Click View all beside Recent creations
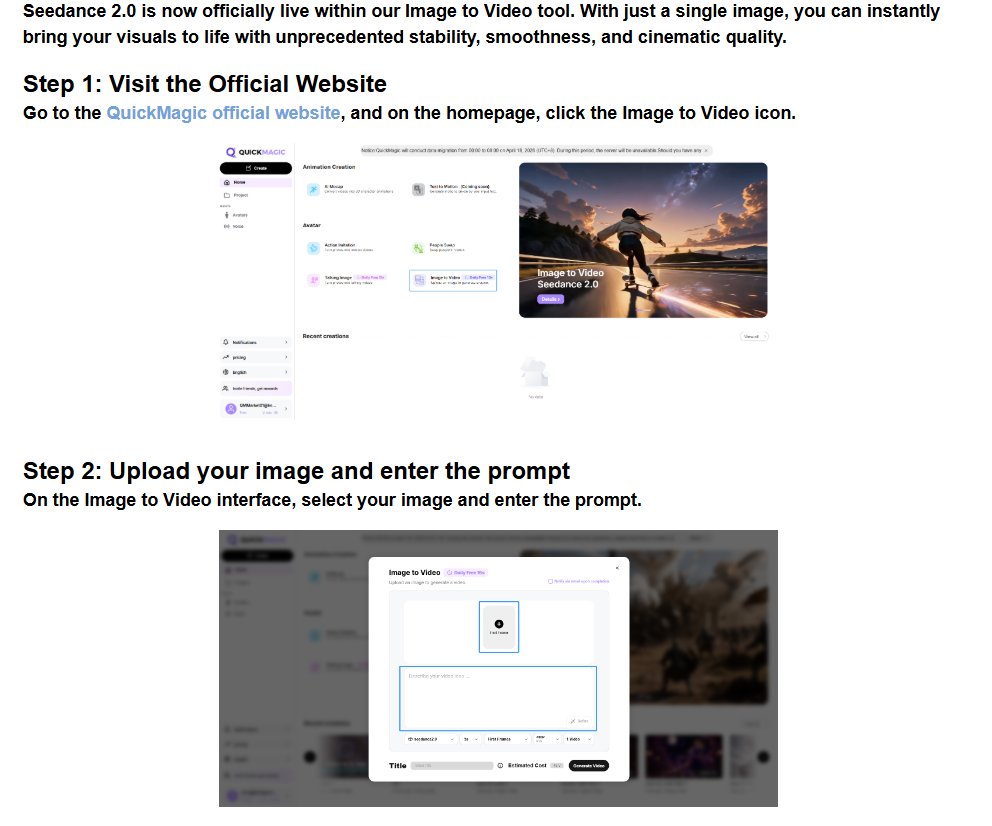Image resolution: width=992 pixels, height=826 pixels. pyautogui.click(x=753, y=336)
